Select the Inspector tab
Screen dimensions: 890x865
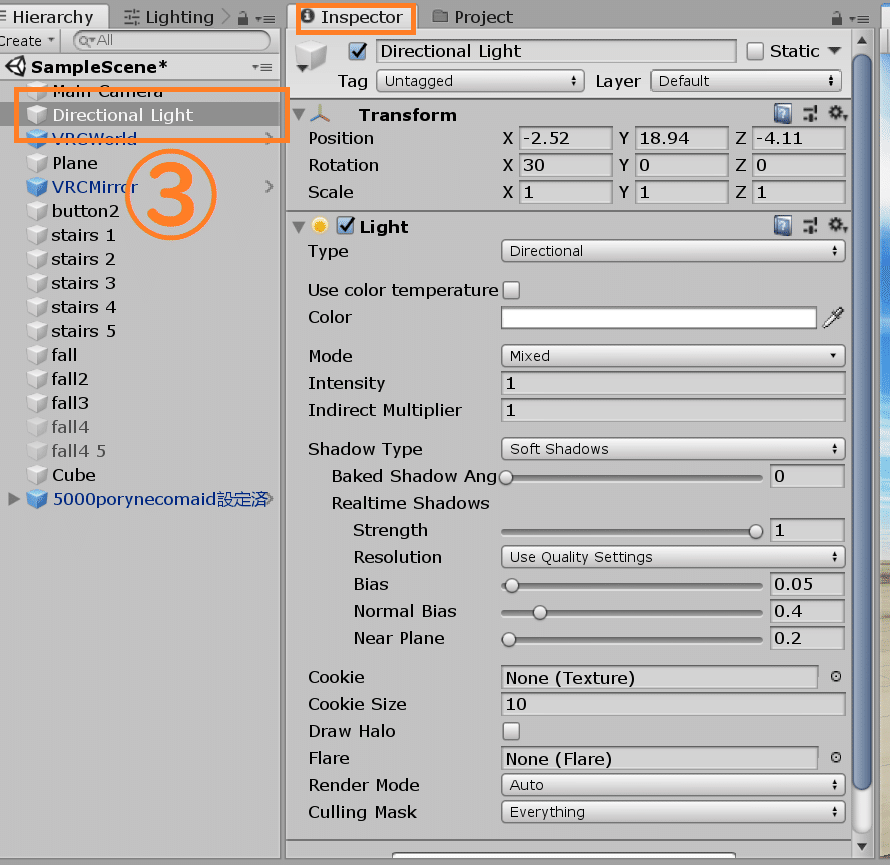(x=356, y=17)
